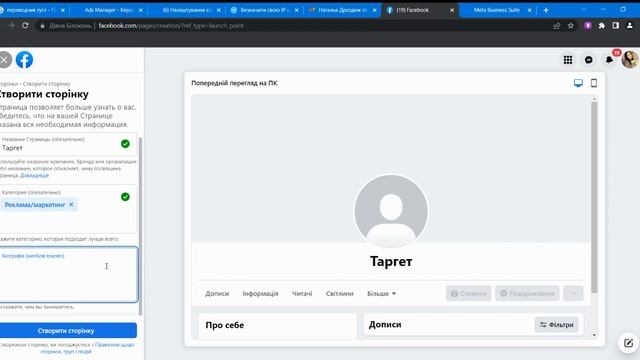
Task: Click the tab search chevron in Chrome
Action: (x=583, y=9)
